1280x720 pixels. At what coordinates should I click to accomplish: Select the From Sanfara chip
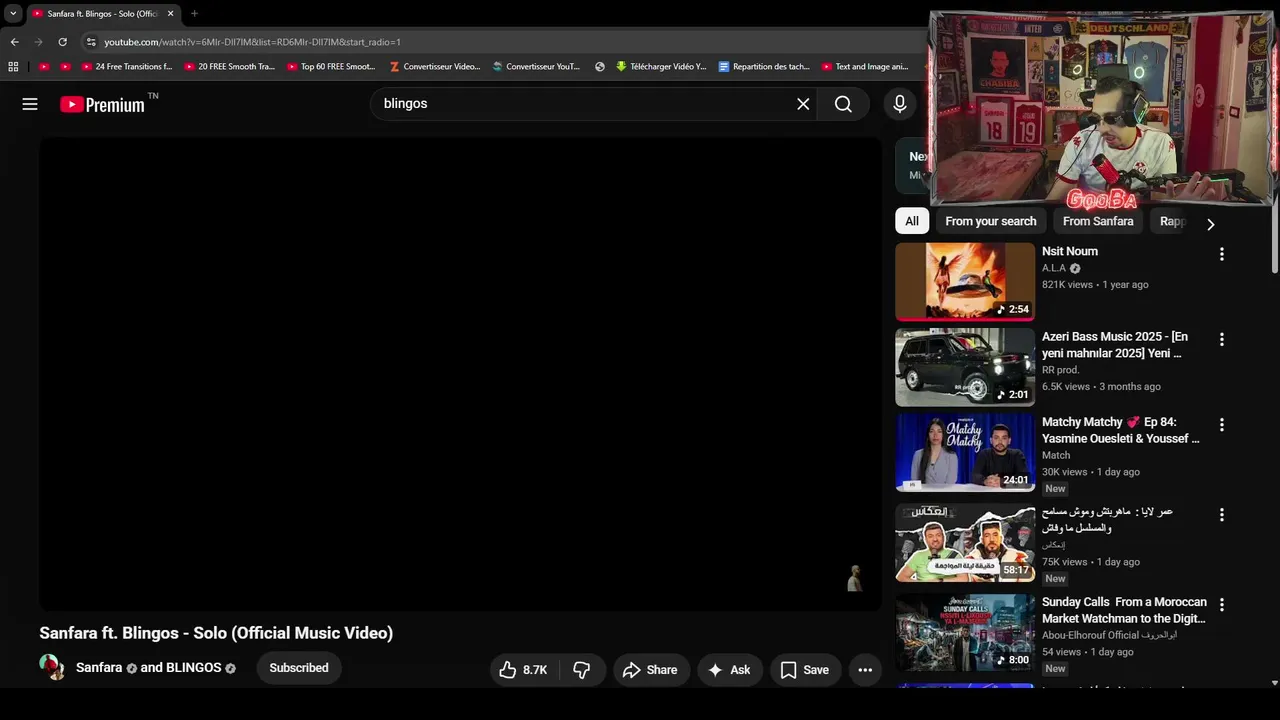click(x=1098, y=221)
